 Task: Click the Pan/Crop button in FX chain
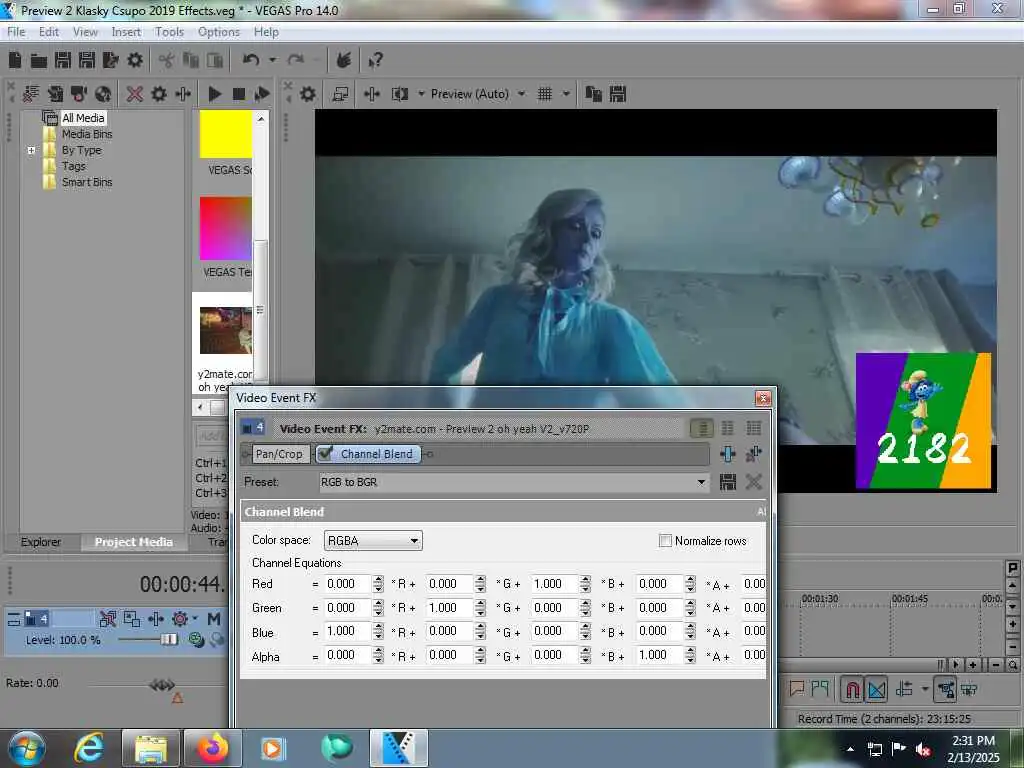[x=279, y=454]
